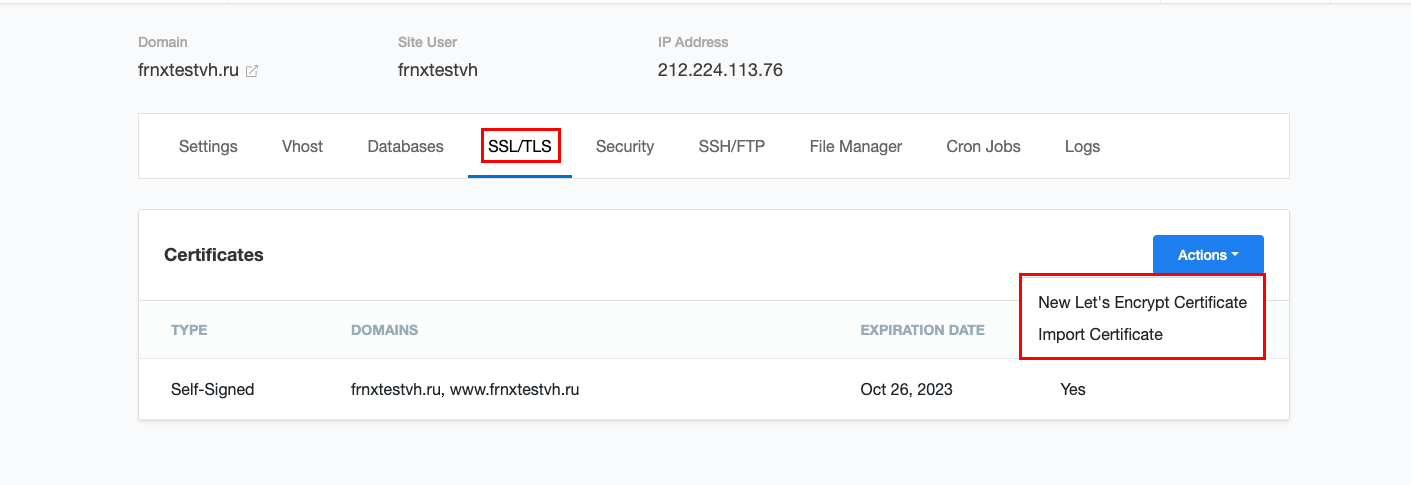Choose New Let's Encrypt Certificate
1411x485 pixels.
[1142, 302]
